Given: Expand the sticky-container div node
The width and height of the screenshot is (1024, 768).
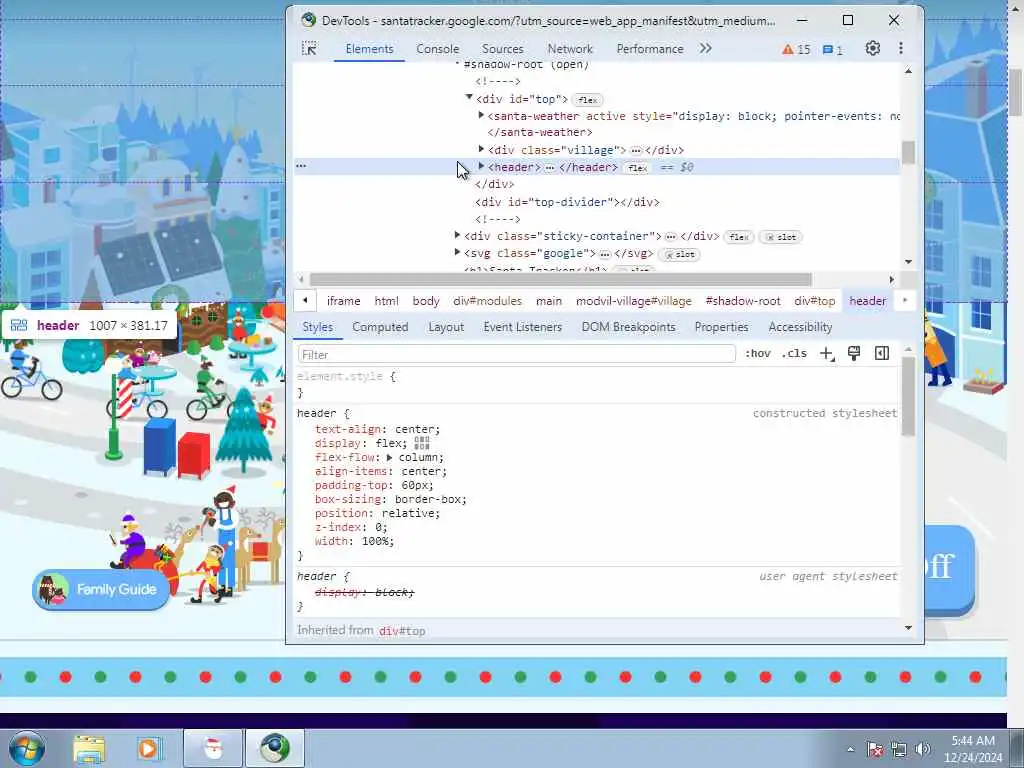Looking at the screenshot, I should [x=457, y=235].
